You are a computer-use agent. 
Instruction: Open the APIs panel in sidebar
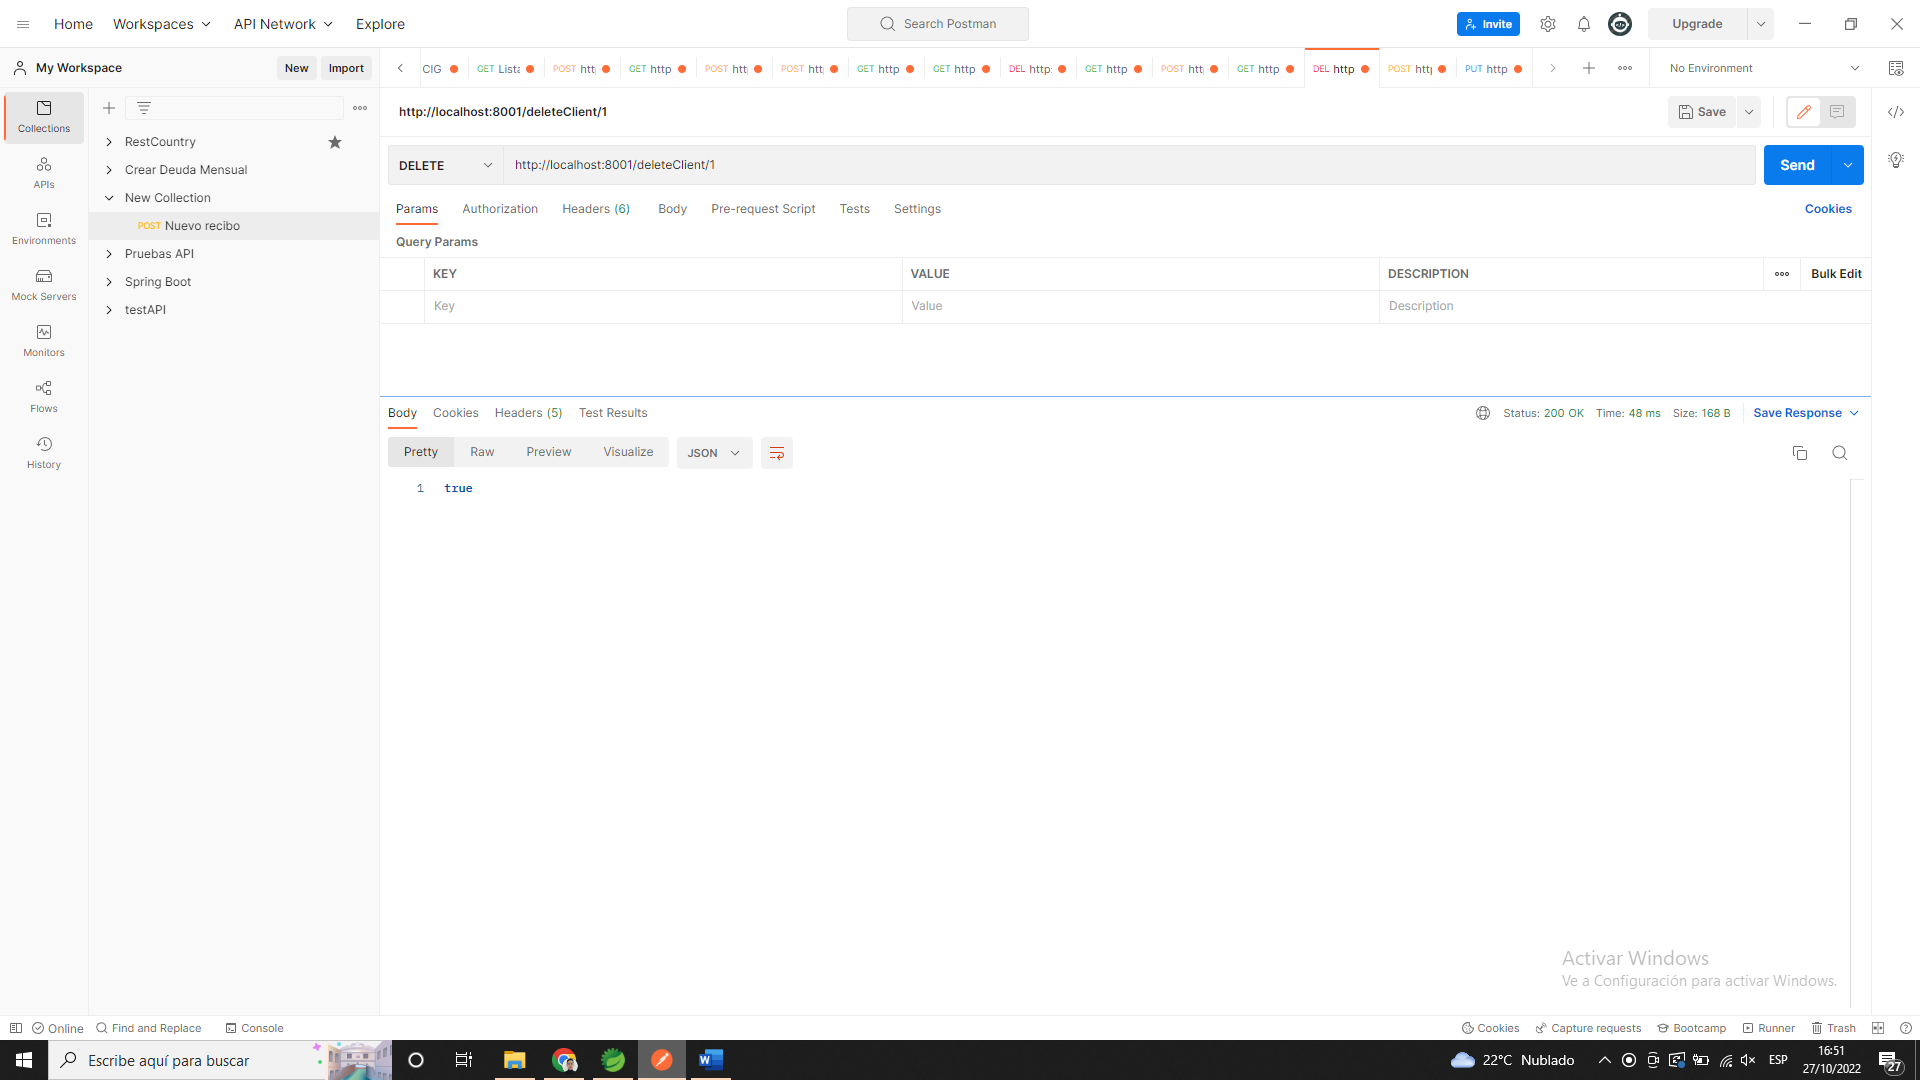coord(43,172)
